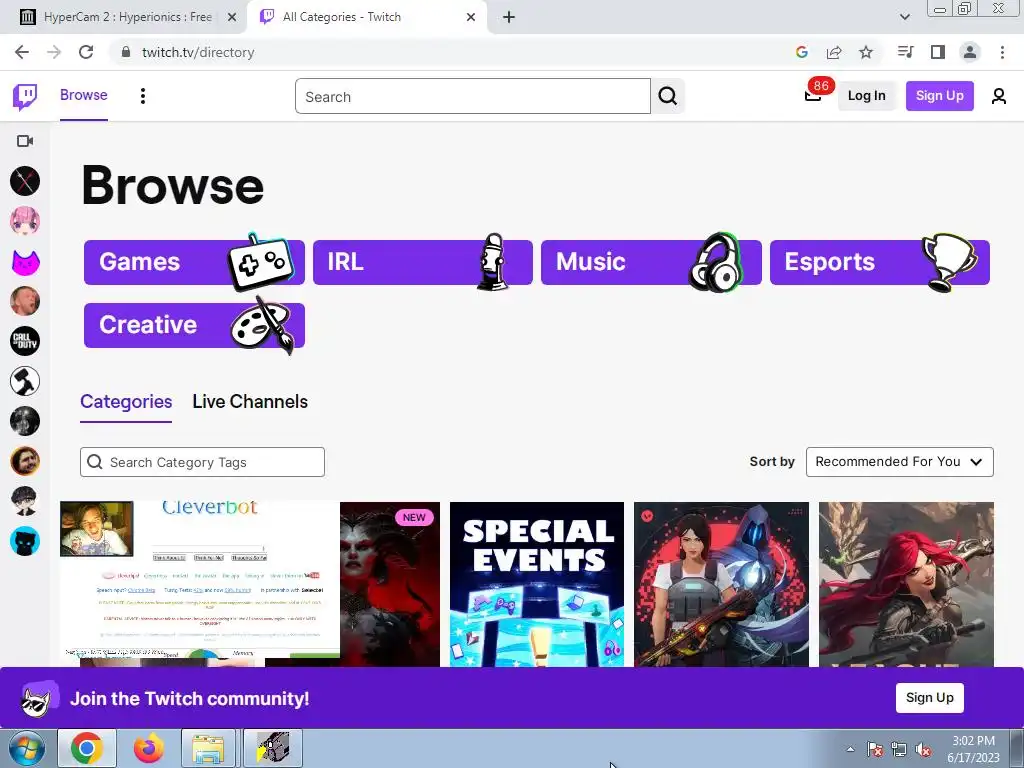
Task: Open the IRL category button
Action: point(423,263)
